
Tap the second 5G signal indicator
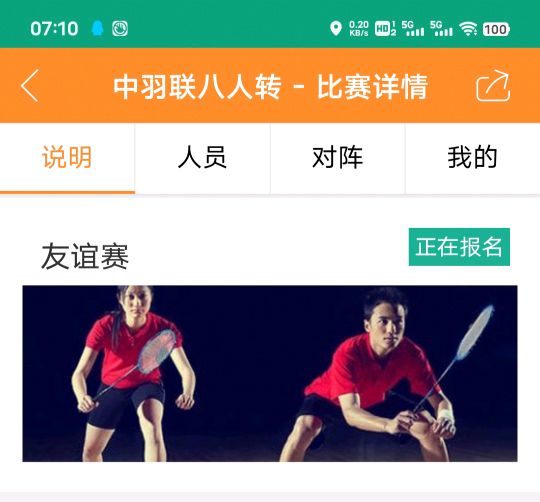point(441,28)
